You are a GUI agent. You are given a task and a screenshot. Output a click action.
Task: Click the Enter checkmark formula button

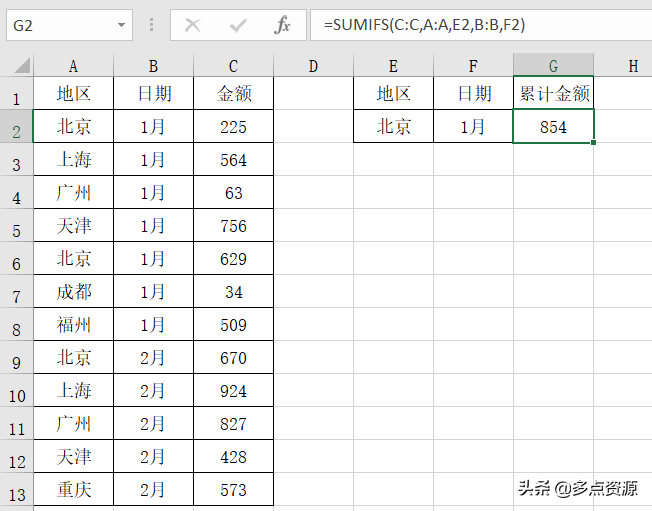click(x=238, y=25)
